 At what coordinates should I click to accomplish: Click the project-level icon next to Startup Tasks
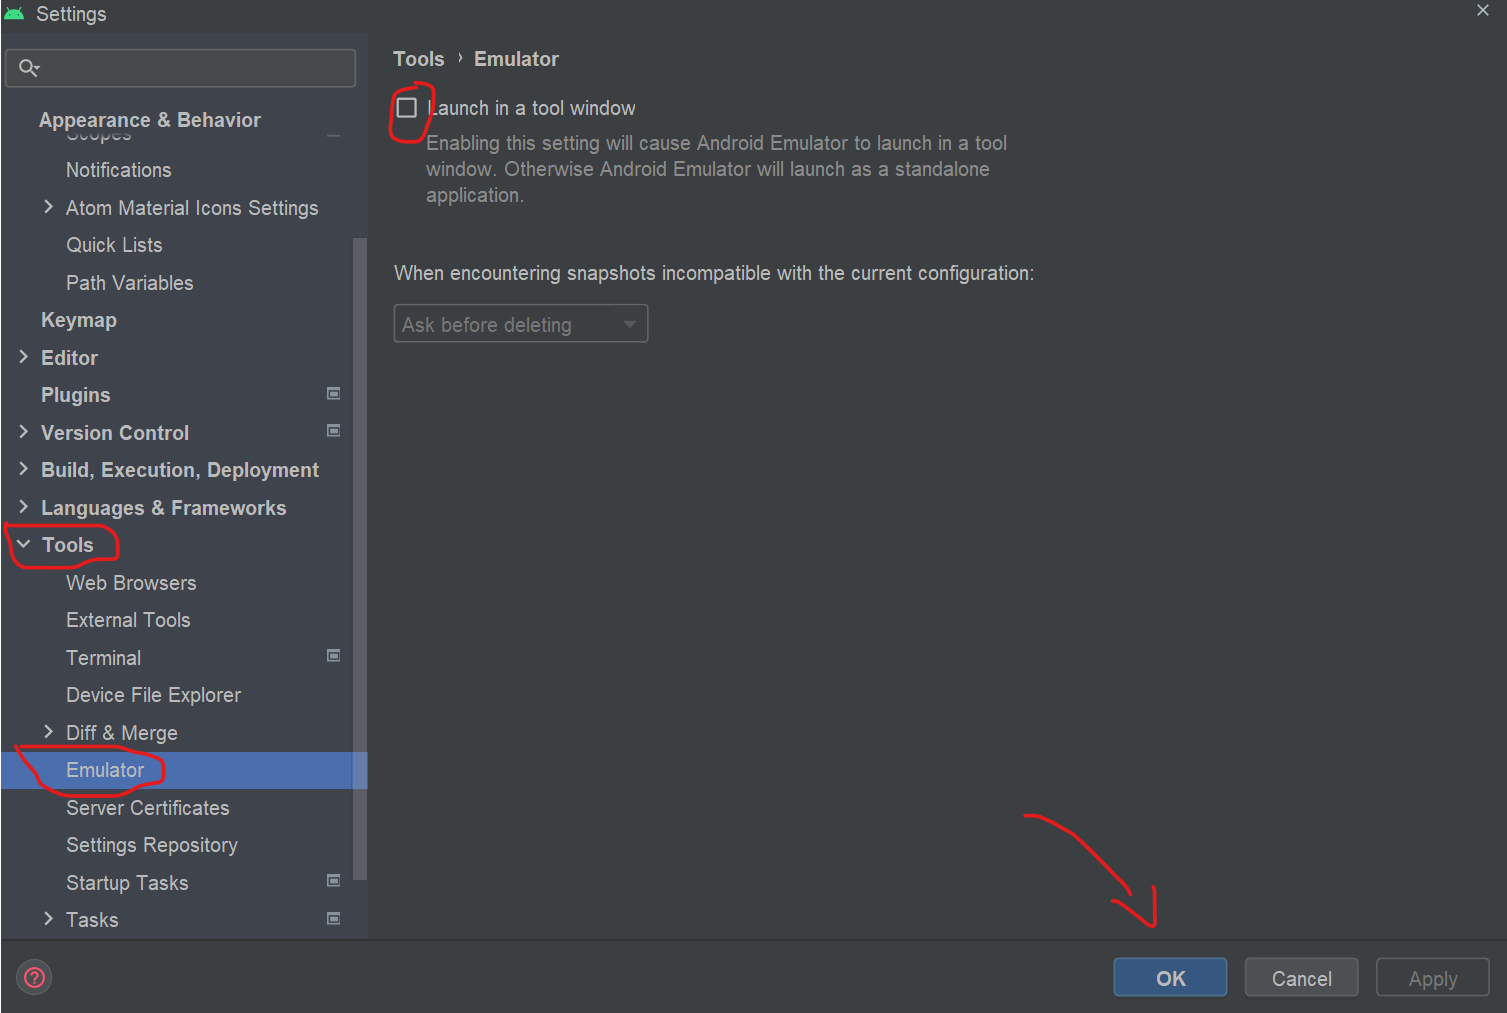[334, 881]
